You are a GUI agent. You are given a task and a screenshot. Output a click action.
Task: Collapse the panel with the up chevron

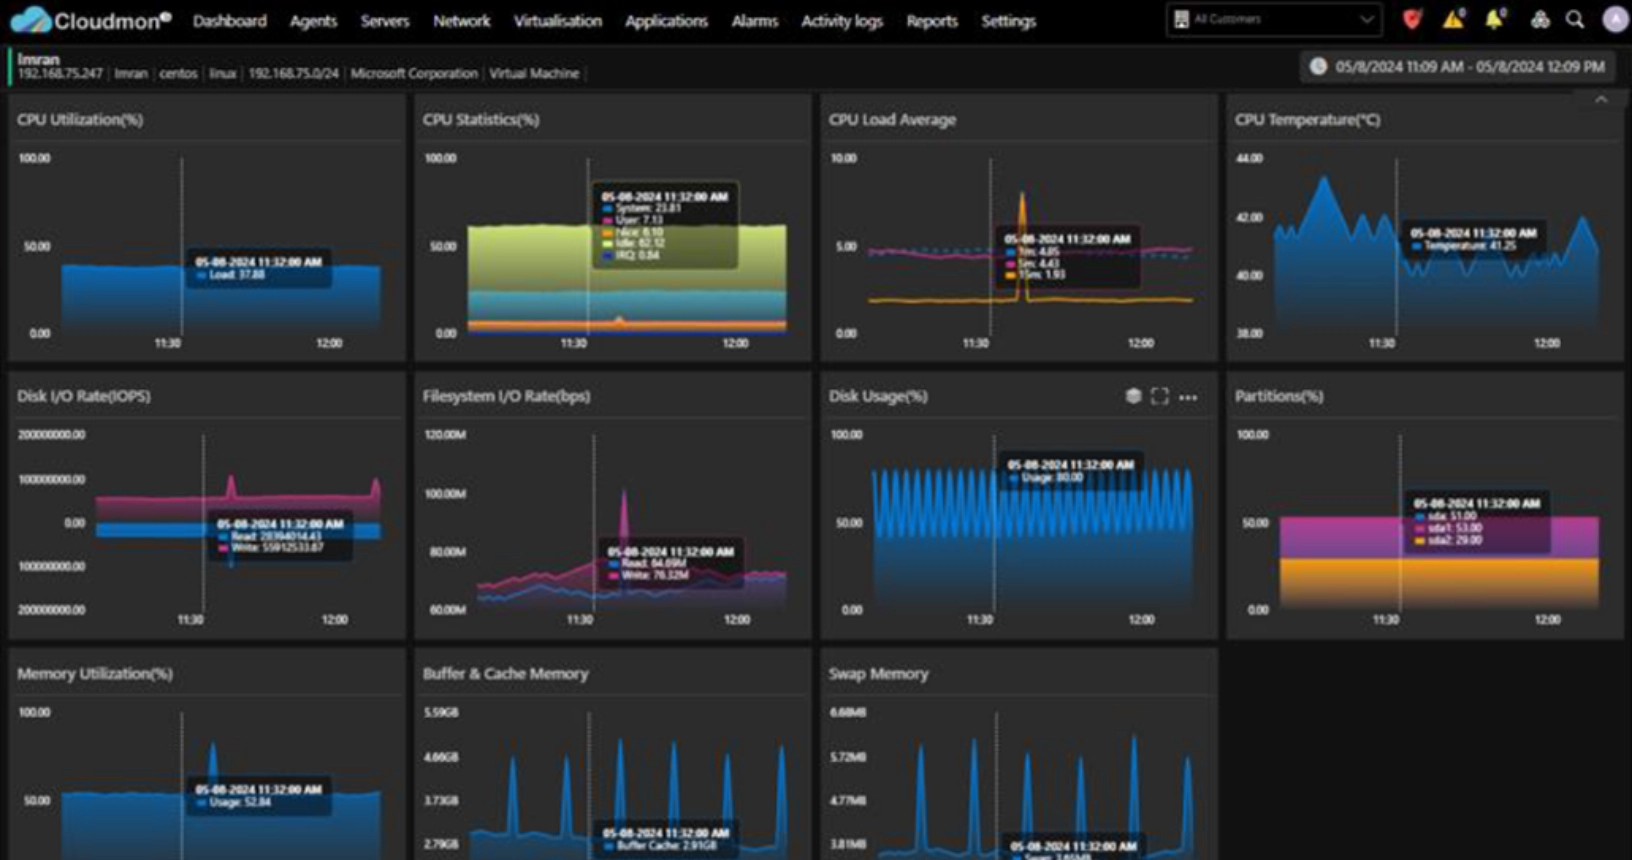point(1601,99)
